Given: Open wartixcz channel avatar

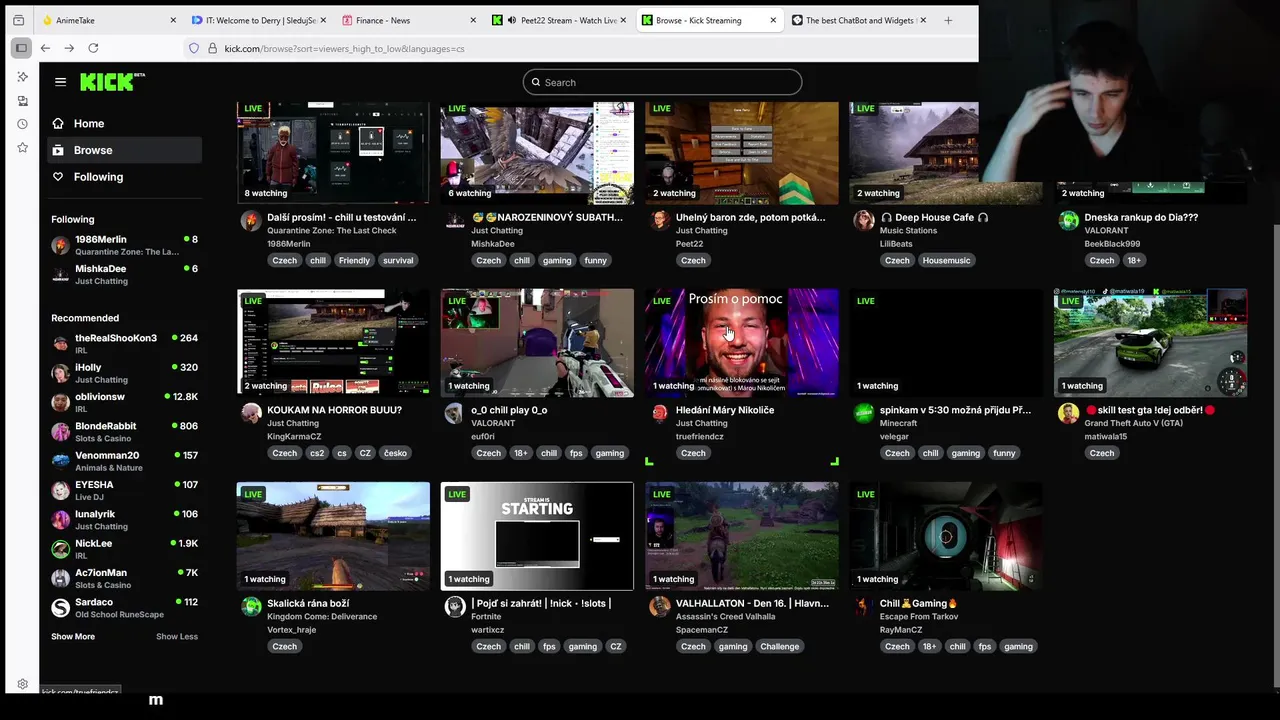Looking at the screenshot, I should (455, 607).
